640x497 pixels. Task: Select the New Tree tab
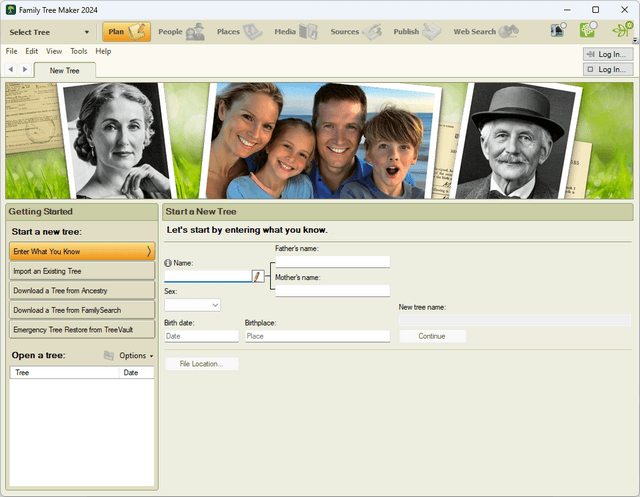pos(64,70)
